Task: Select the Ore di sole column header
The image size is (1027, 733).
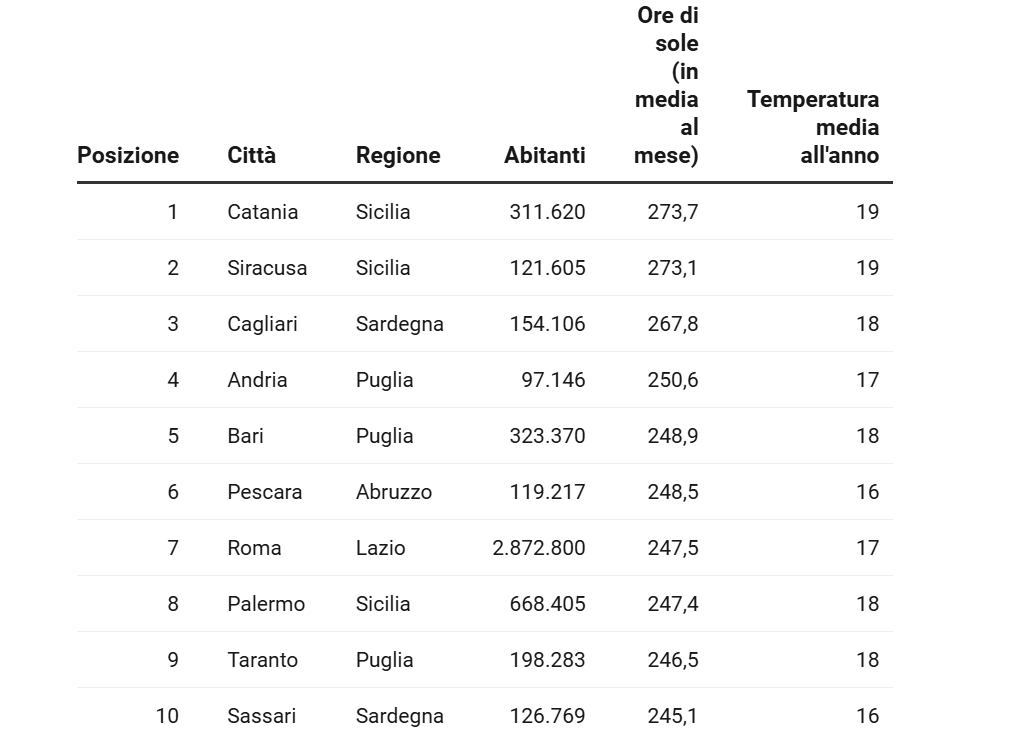Action: click(x=667, y=85)
